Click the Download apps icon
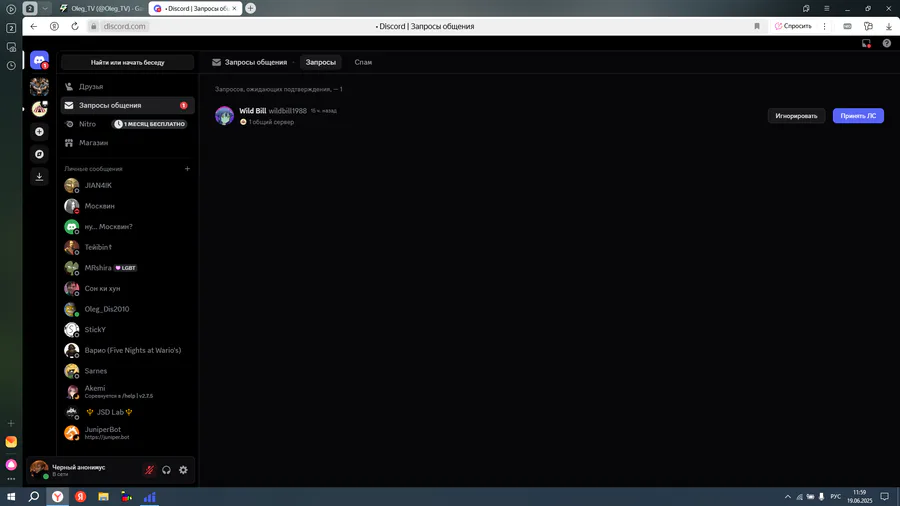Viewport: 900px width, 506px height. [x=39, y=177]
